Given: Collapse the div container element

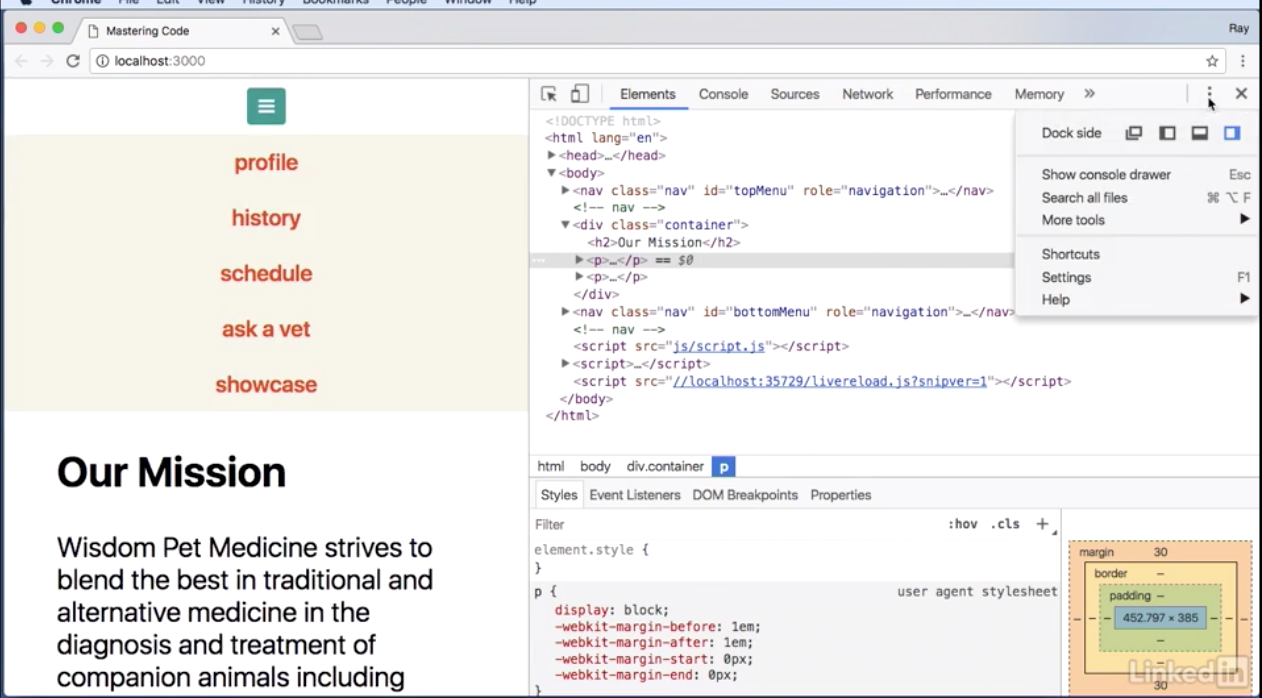Looking at the screenshot, I should click(x=565, y=225).
